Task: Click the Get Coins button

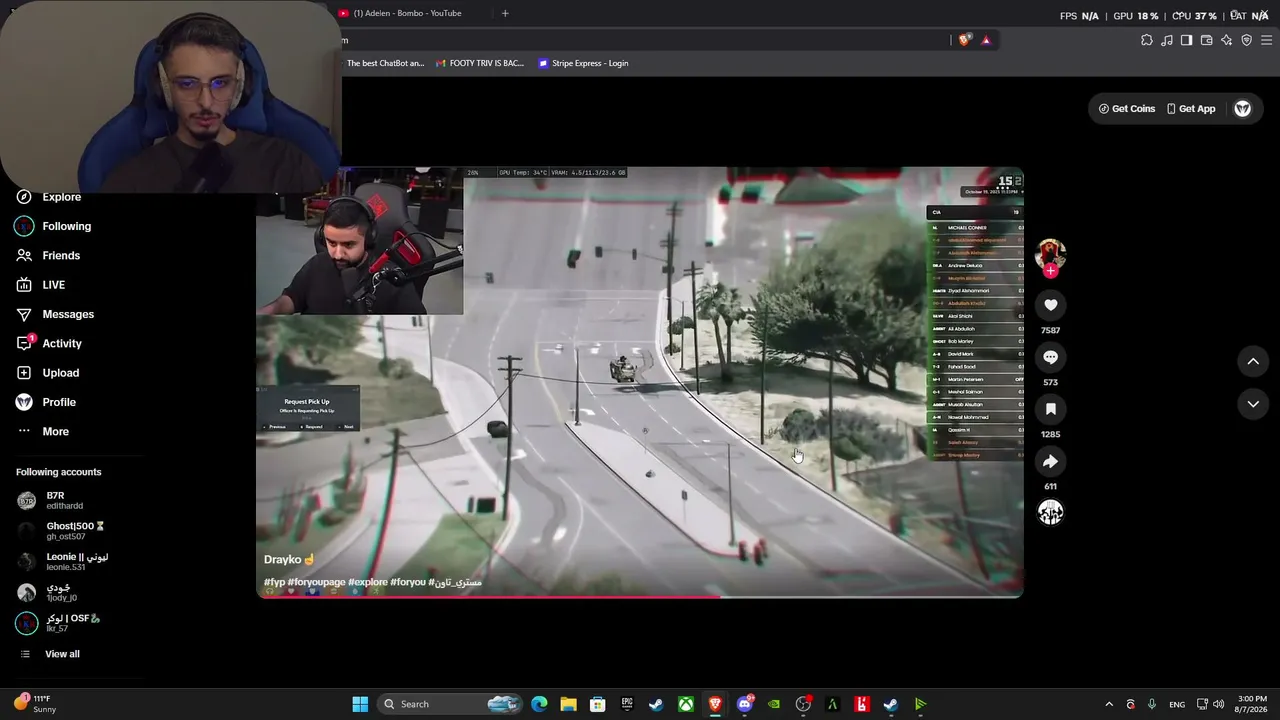Action: (1126, 109)
